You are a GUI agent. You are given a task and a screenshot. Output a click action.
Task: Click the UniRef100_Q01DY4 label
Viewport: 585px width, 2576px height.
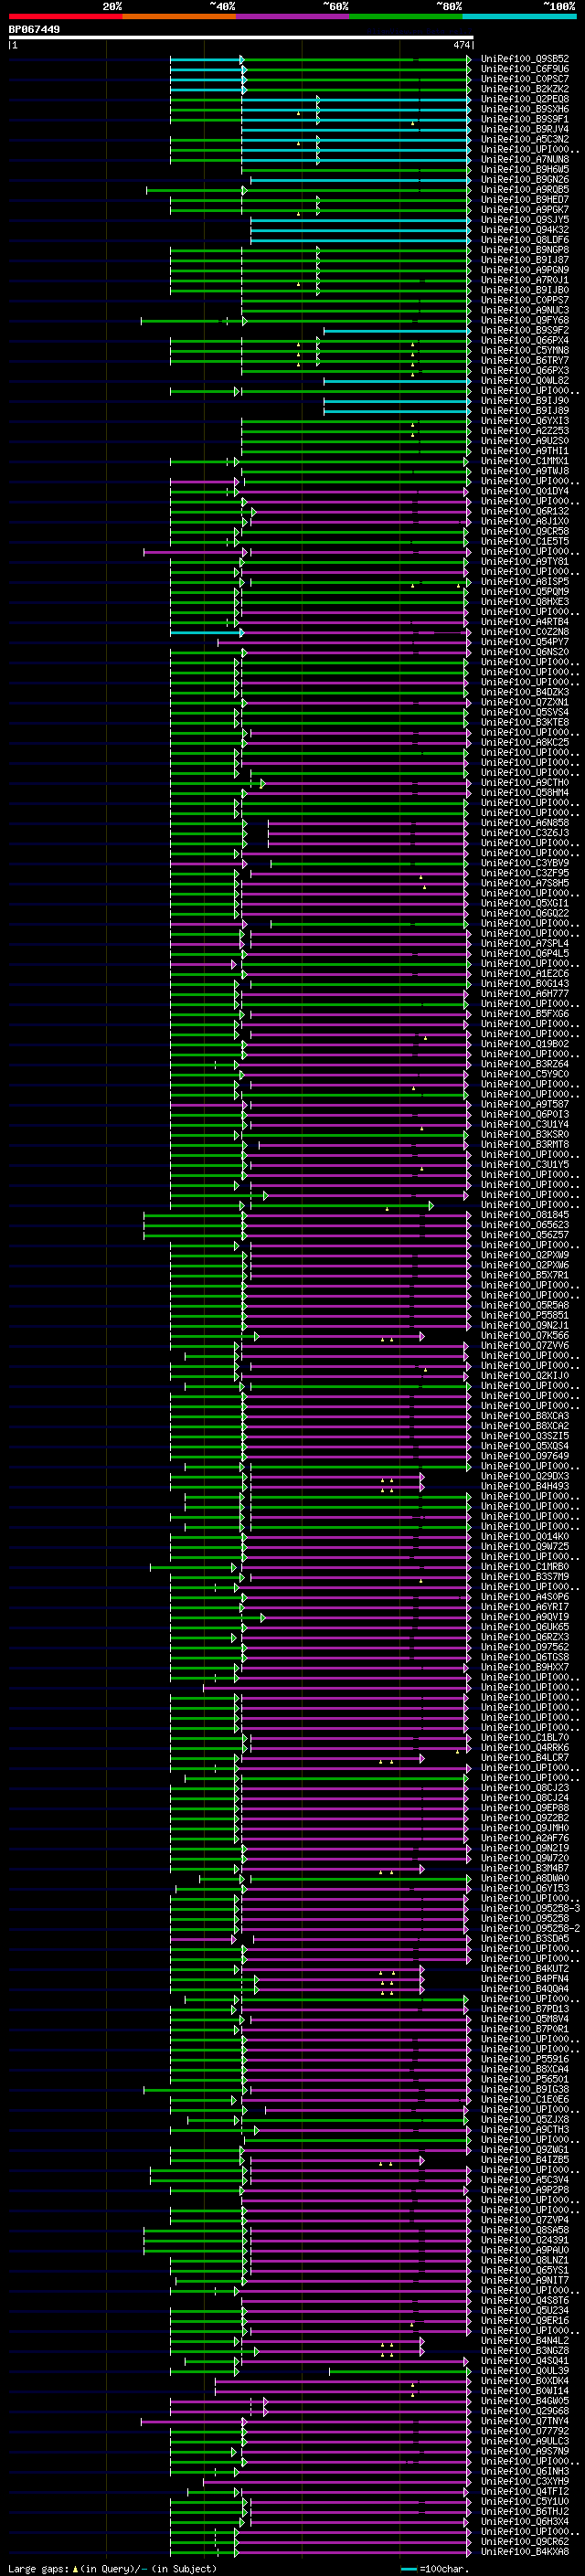click(x=525, y=492)
